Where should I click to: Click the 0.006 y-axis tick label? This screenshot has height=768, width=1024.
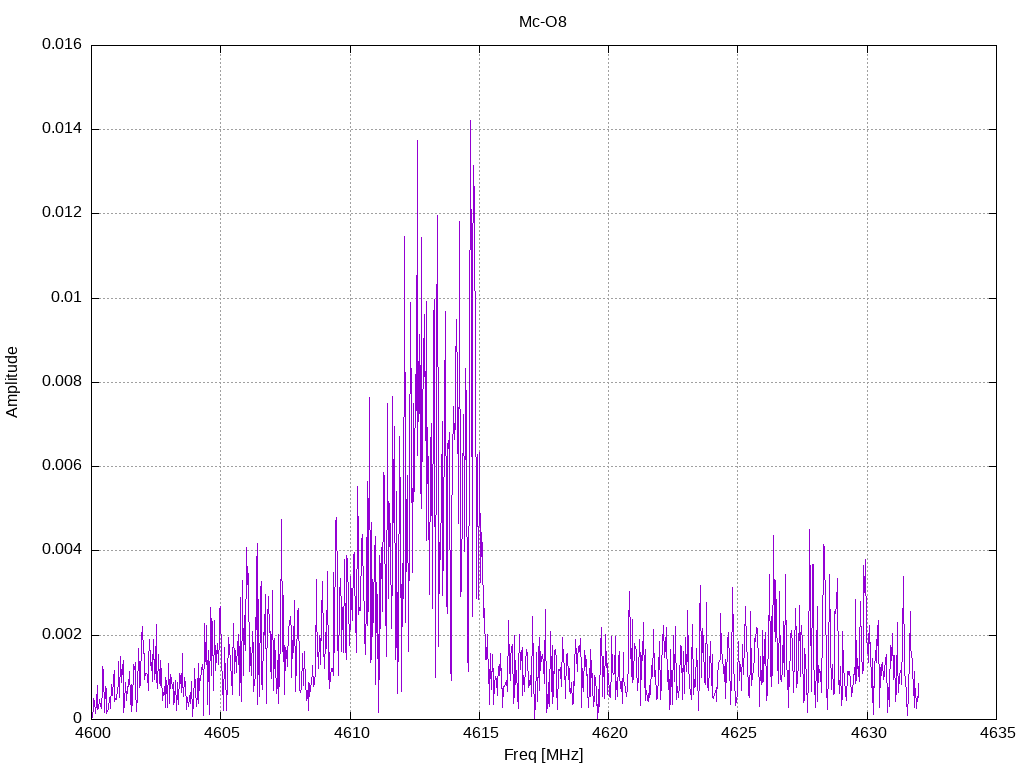point(62,466)
